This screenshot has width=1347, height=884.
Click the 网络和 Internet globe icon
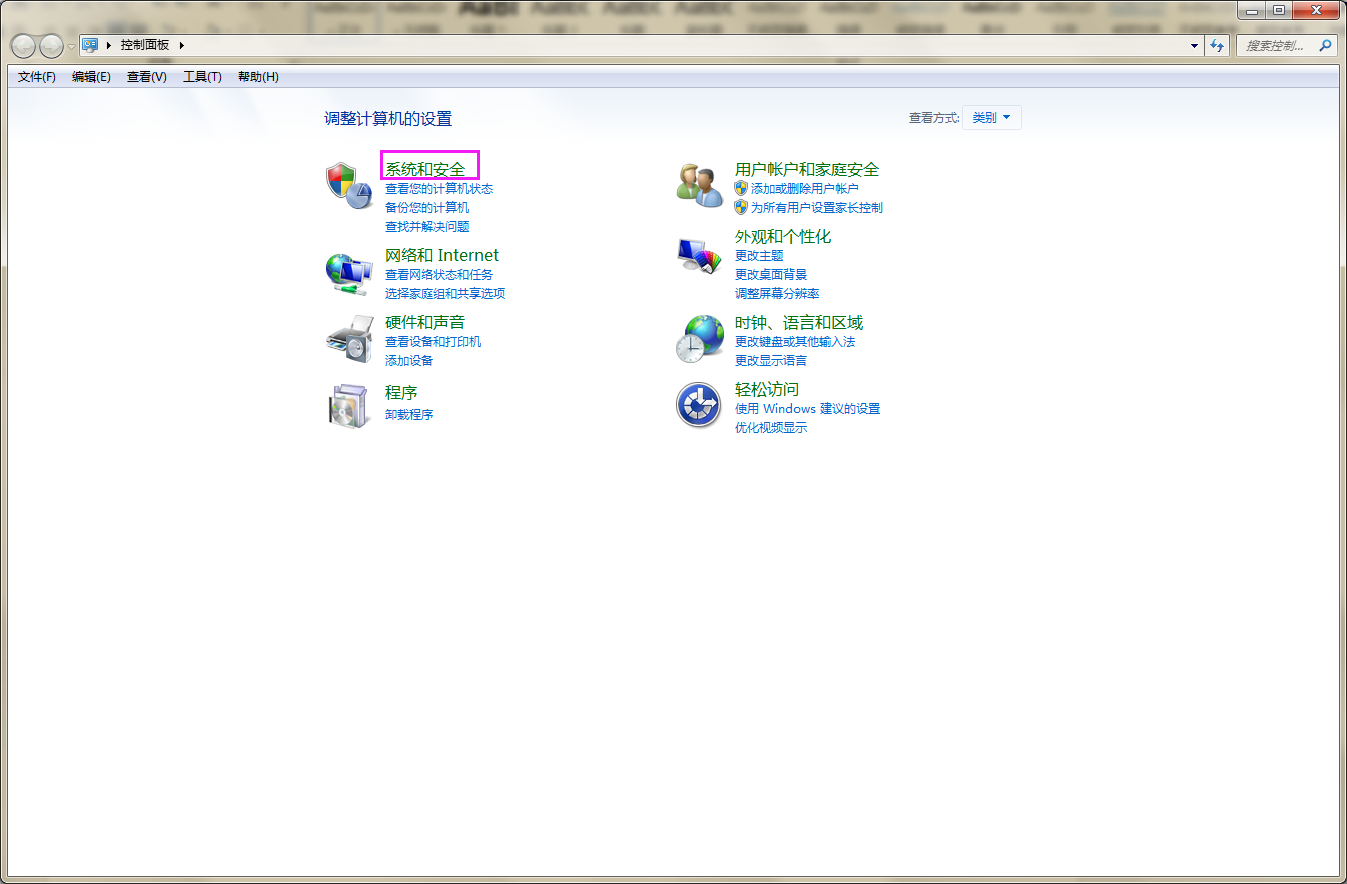pyautogui.click(x=349, y=273)
